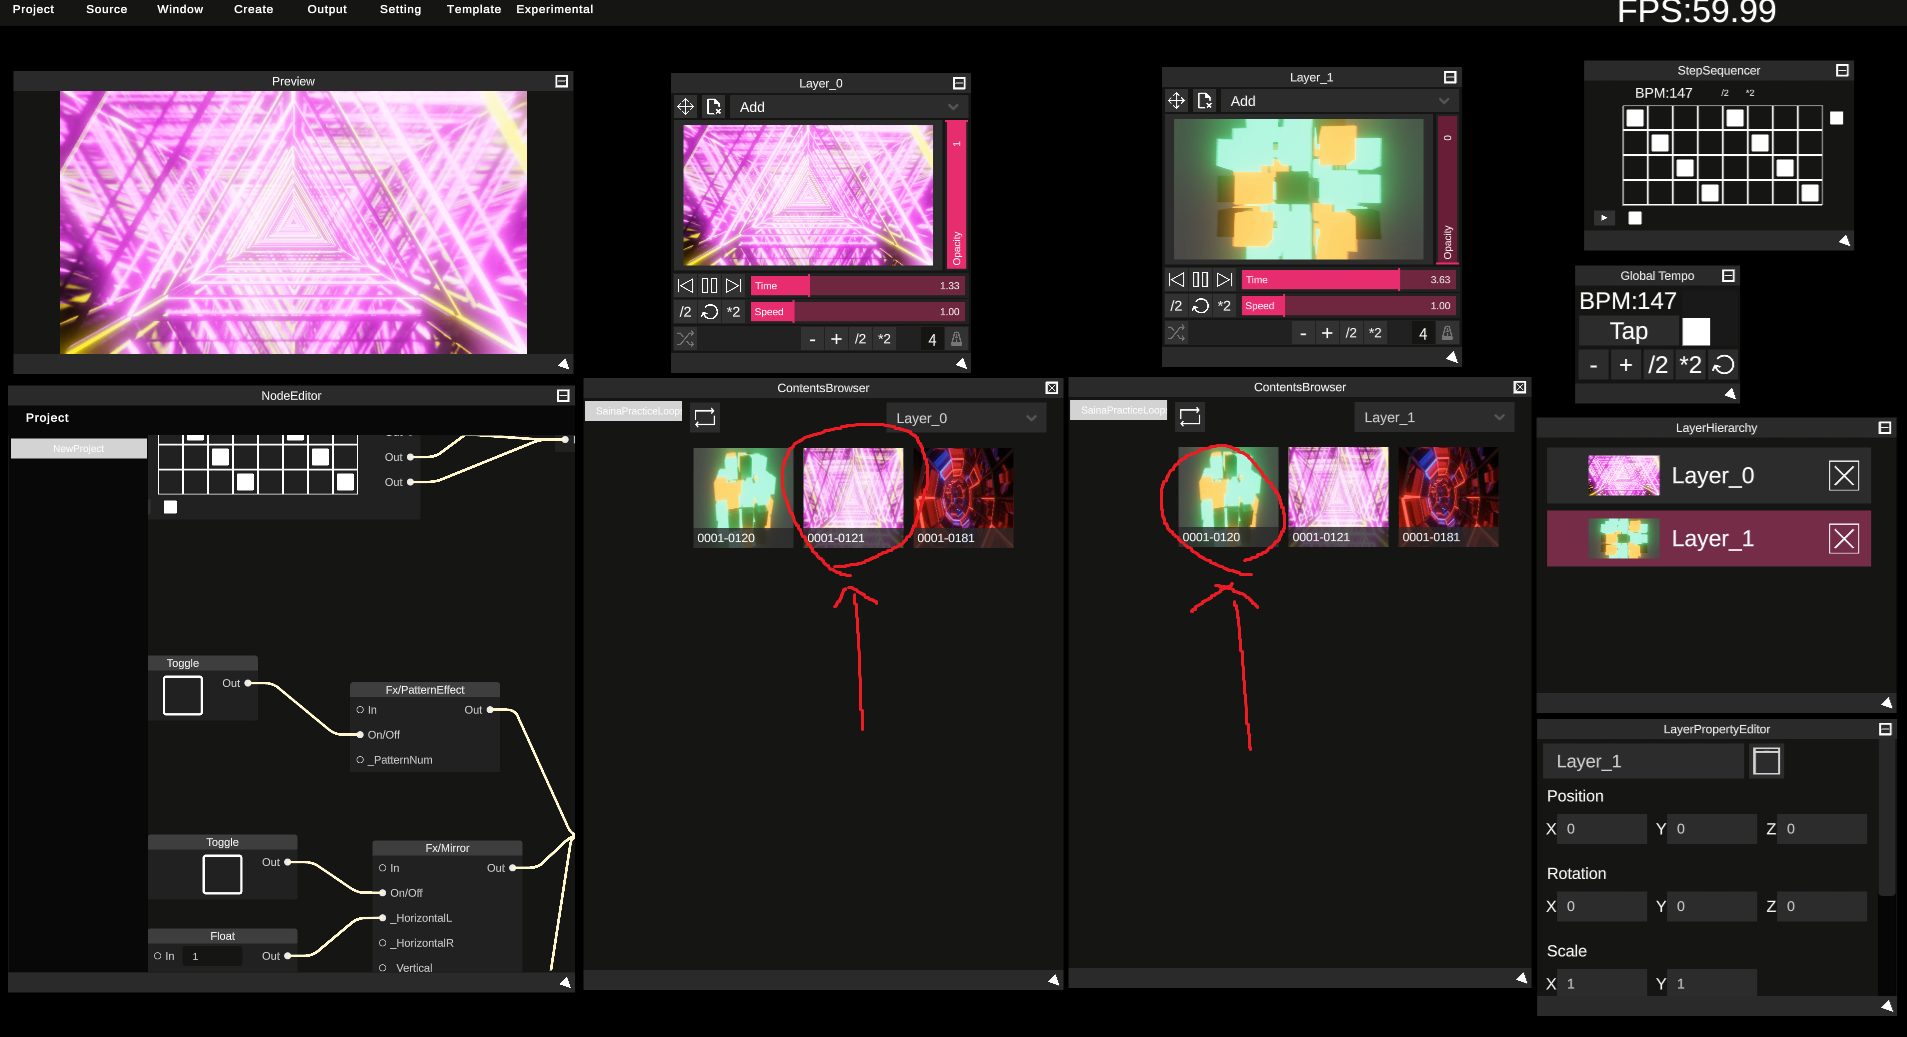Viewport: 1907px width, 1037px height.
Task: Reset Global Tempo with the circular arrow
Action: 1723,365
